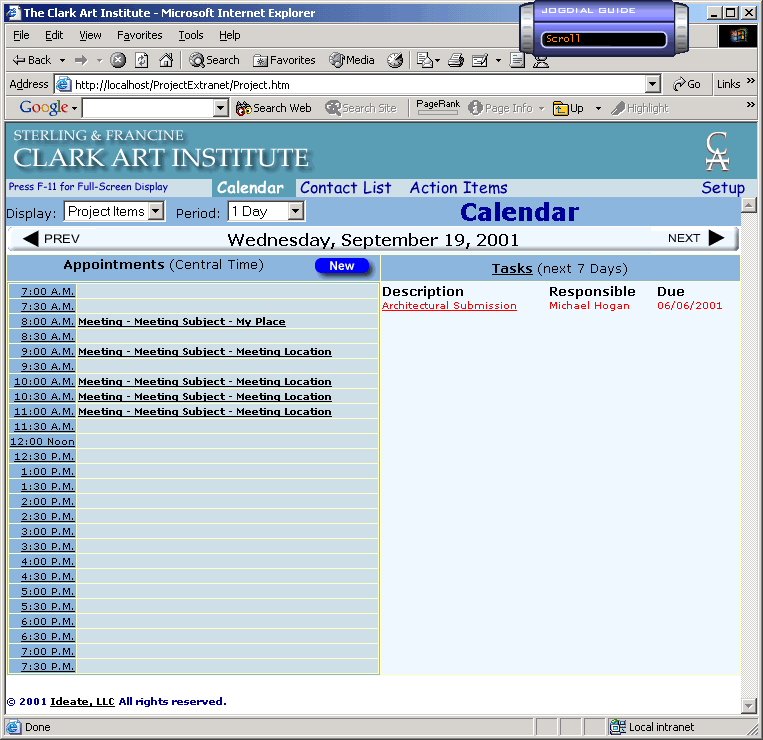Expand the address bar dropdown

[653, 84]
